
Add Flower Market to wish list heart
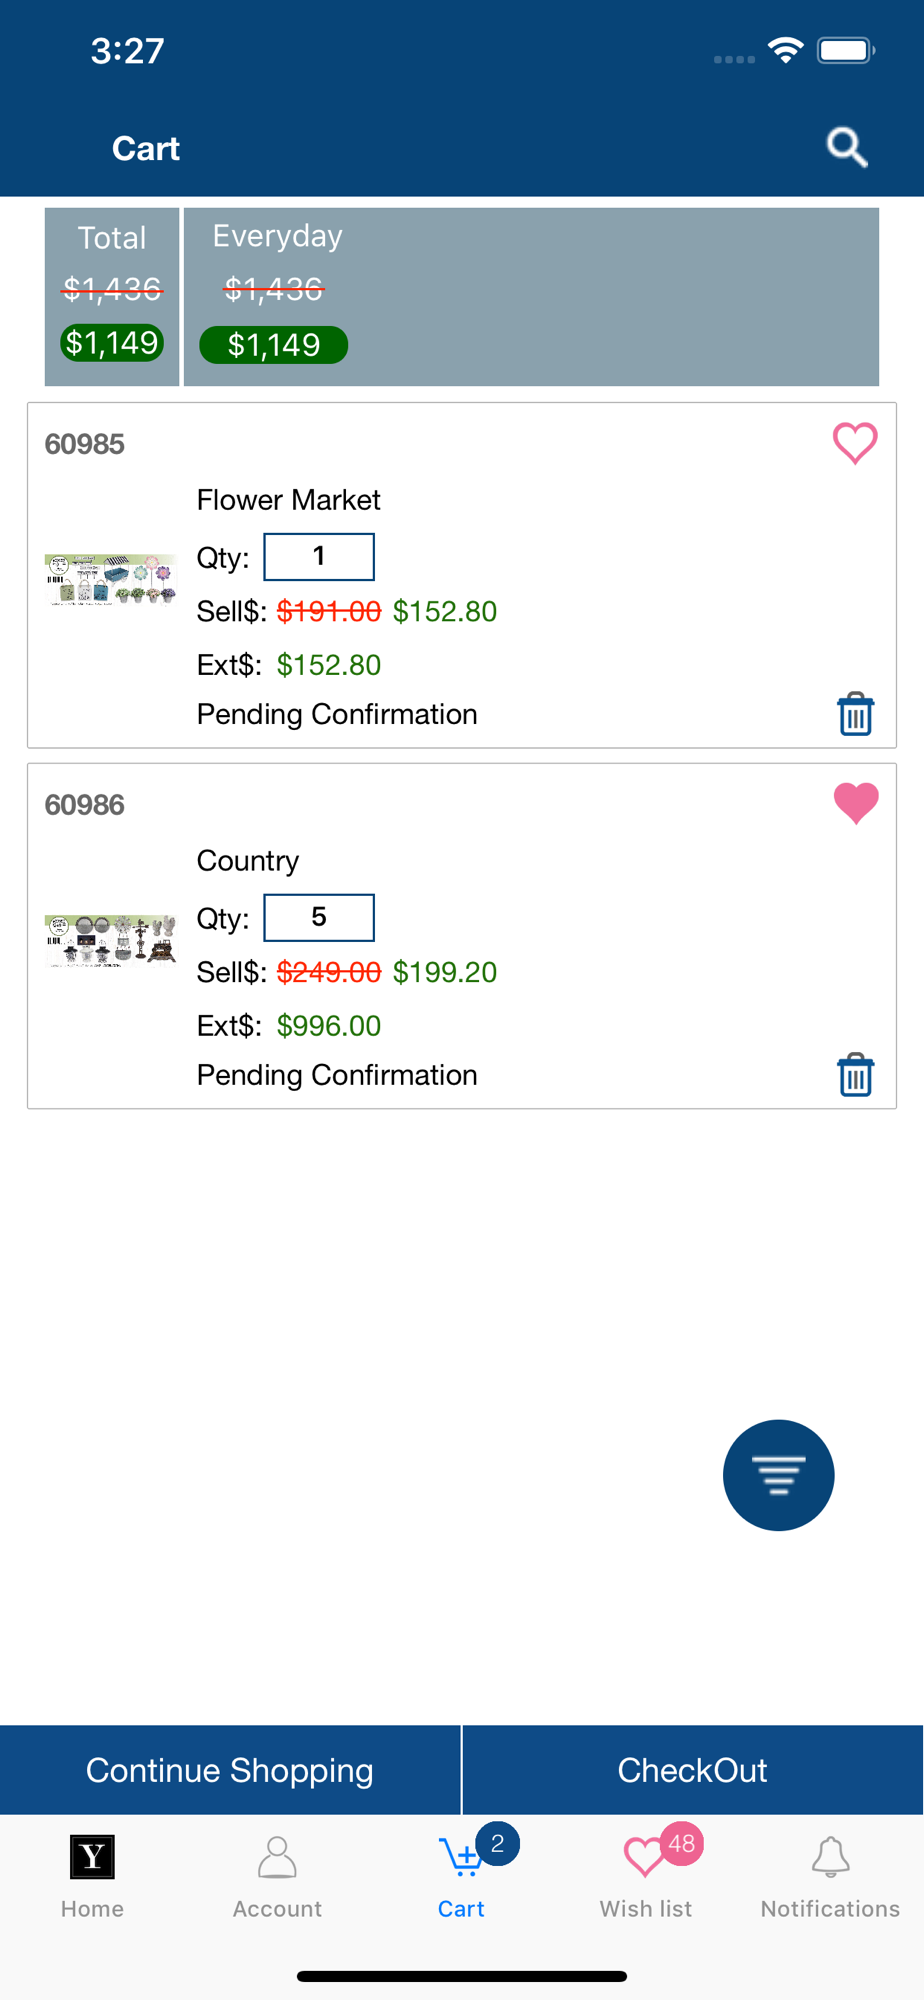point(855,443)
